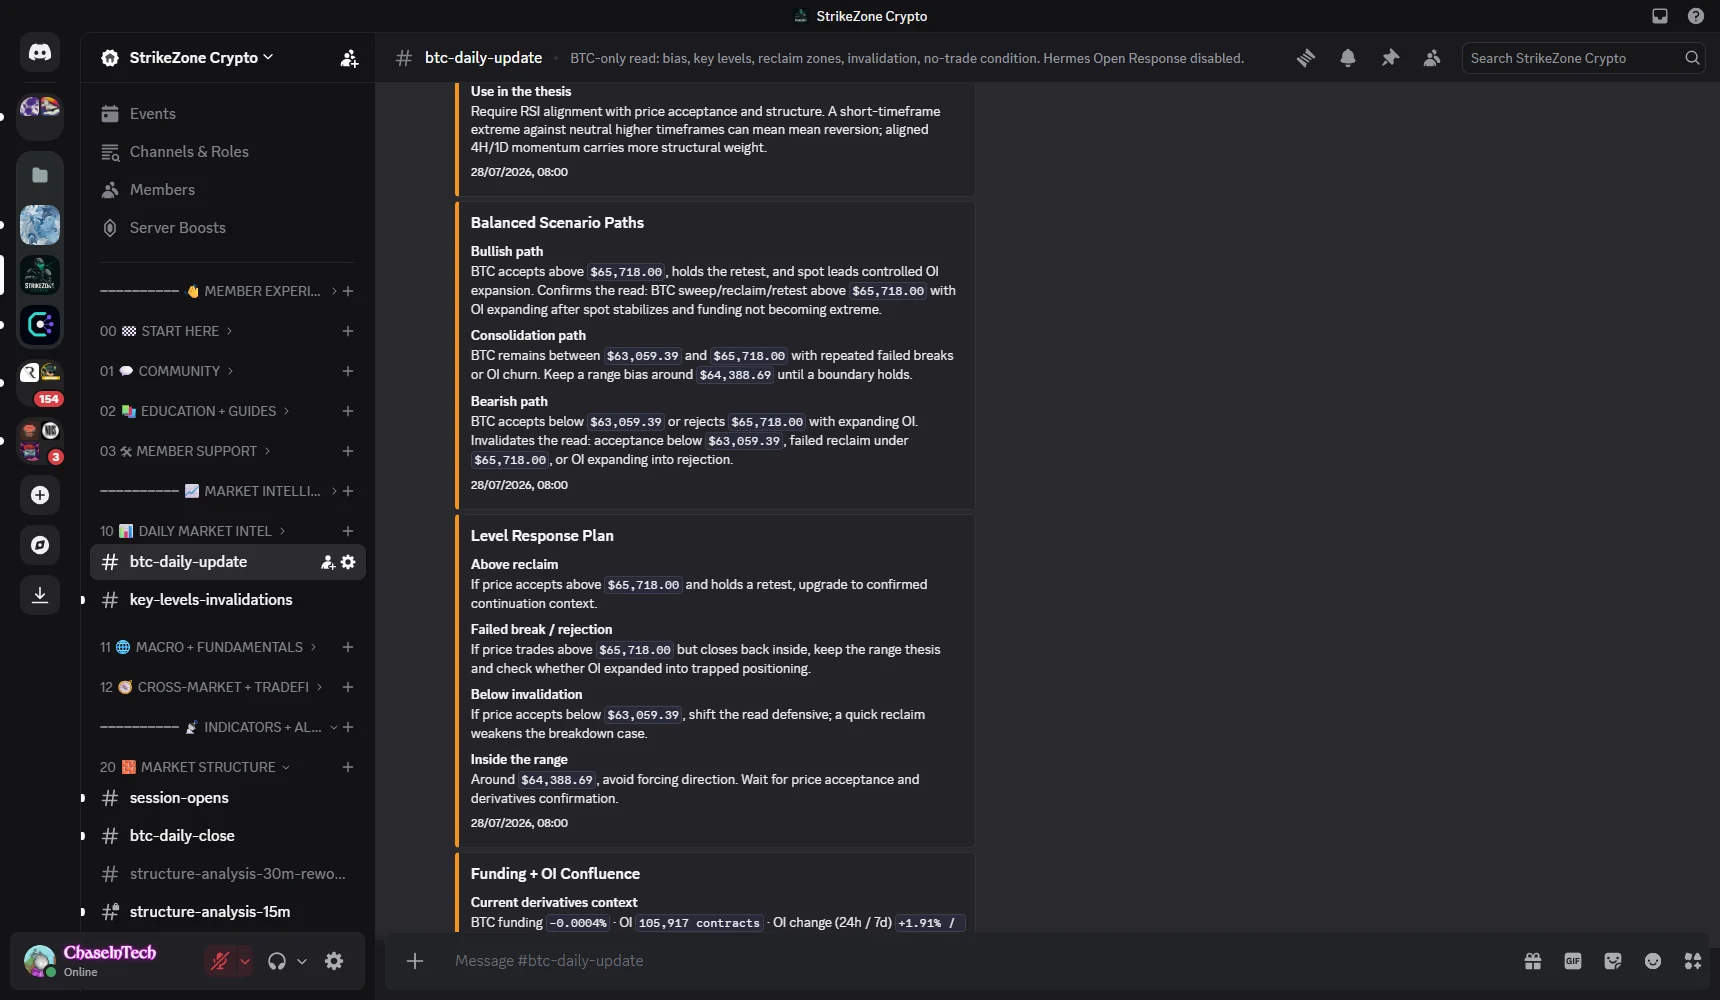Send a gift via gift icon

[x=1533, y=961]
